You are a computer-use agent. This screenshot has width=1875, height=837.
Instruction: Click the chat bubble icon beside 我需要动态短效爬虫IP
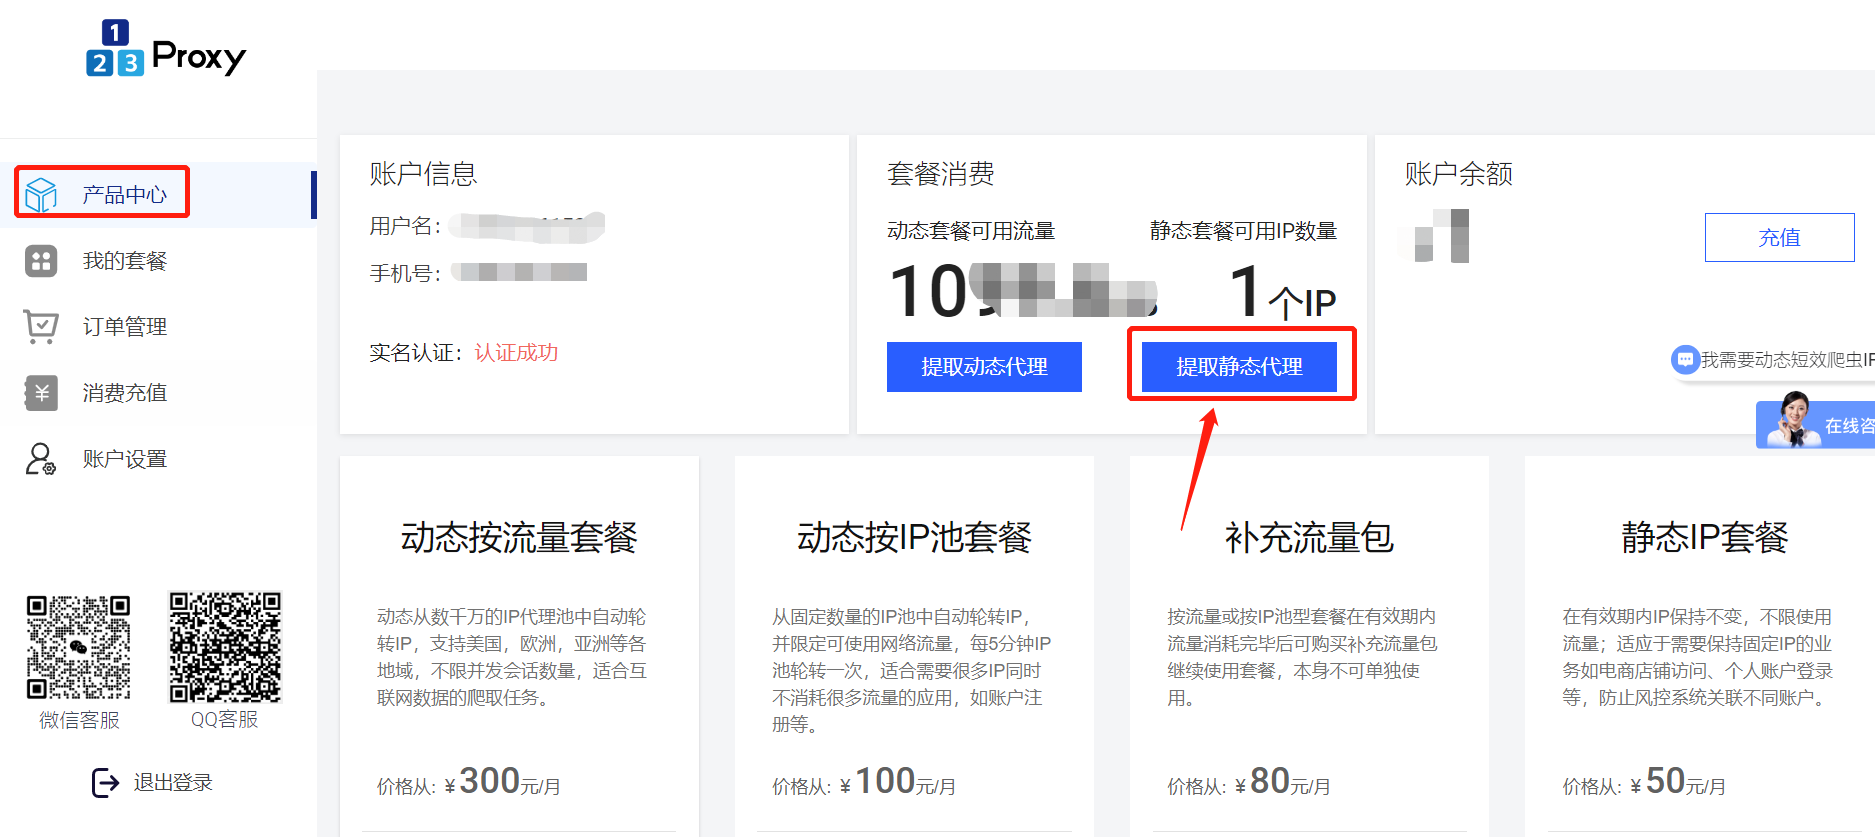[1685, 359]
